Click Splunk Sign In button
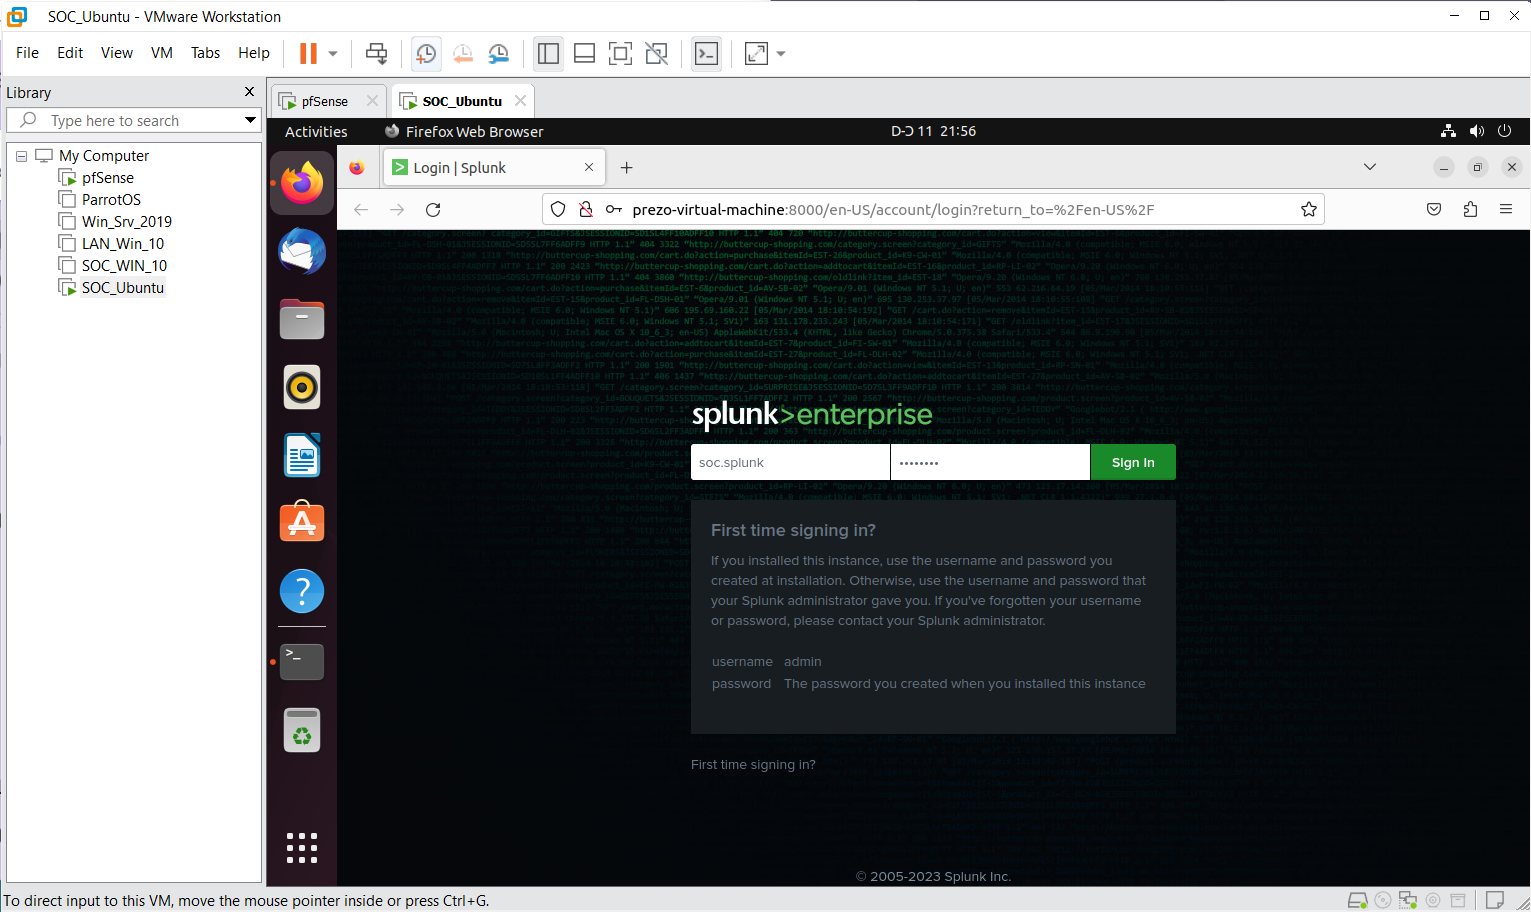Viewport: 1531px width, 912px height. [x=1133, y=462]
